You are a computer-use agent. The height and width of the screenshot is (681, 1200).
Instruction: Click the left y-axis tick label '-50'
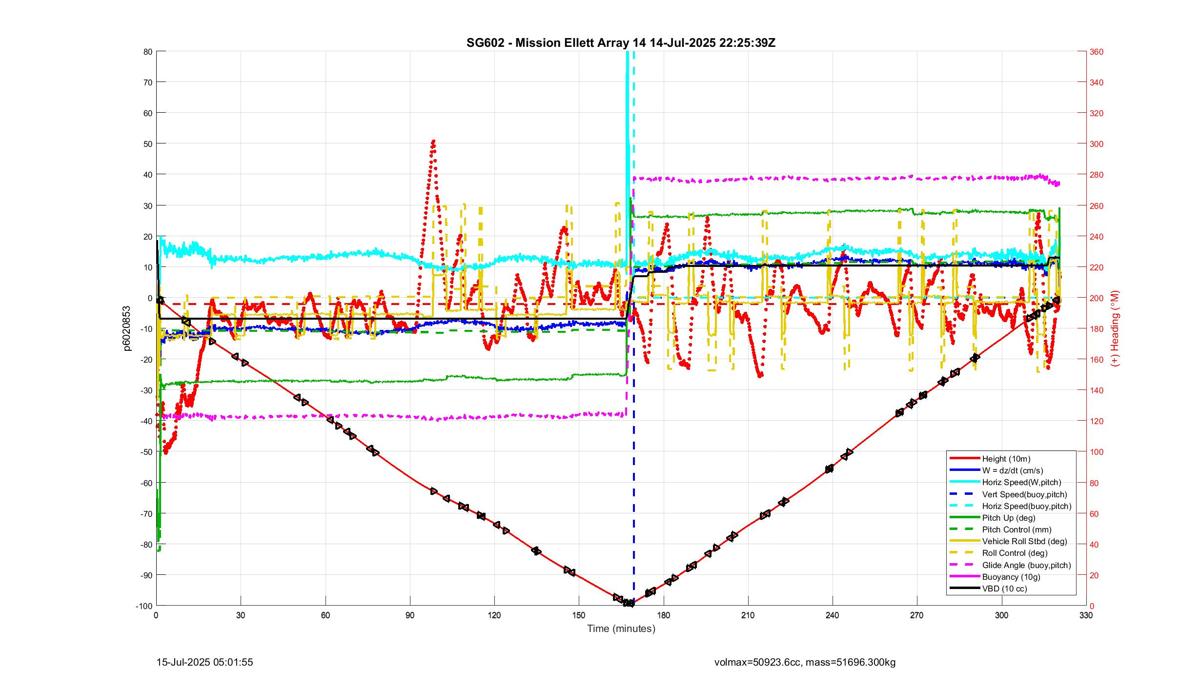pos(145,452)
